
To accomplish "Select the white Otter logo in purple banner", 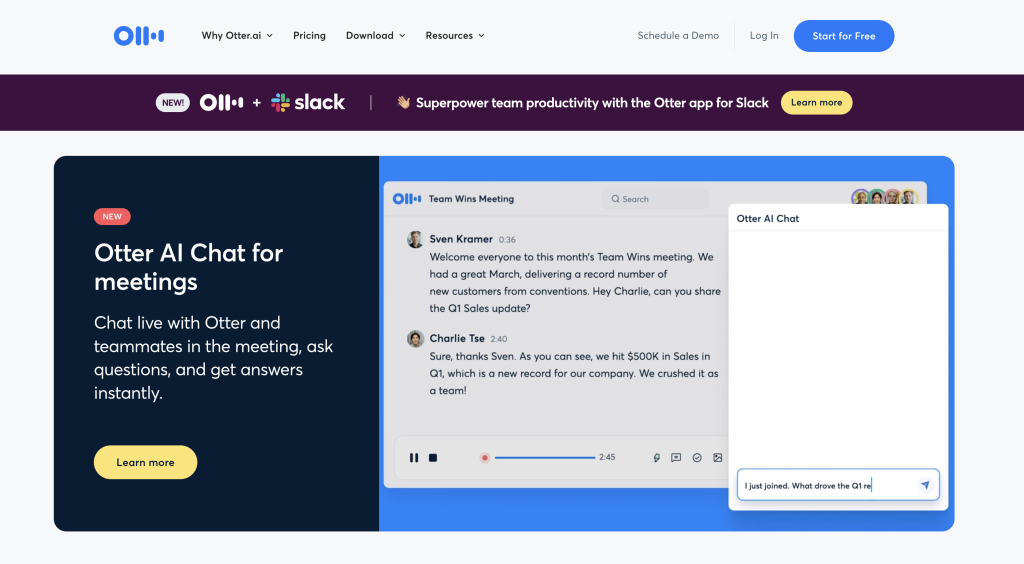I will 221,102.
